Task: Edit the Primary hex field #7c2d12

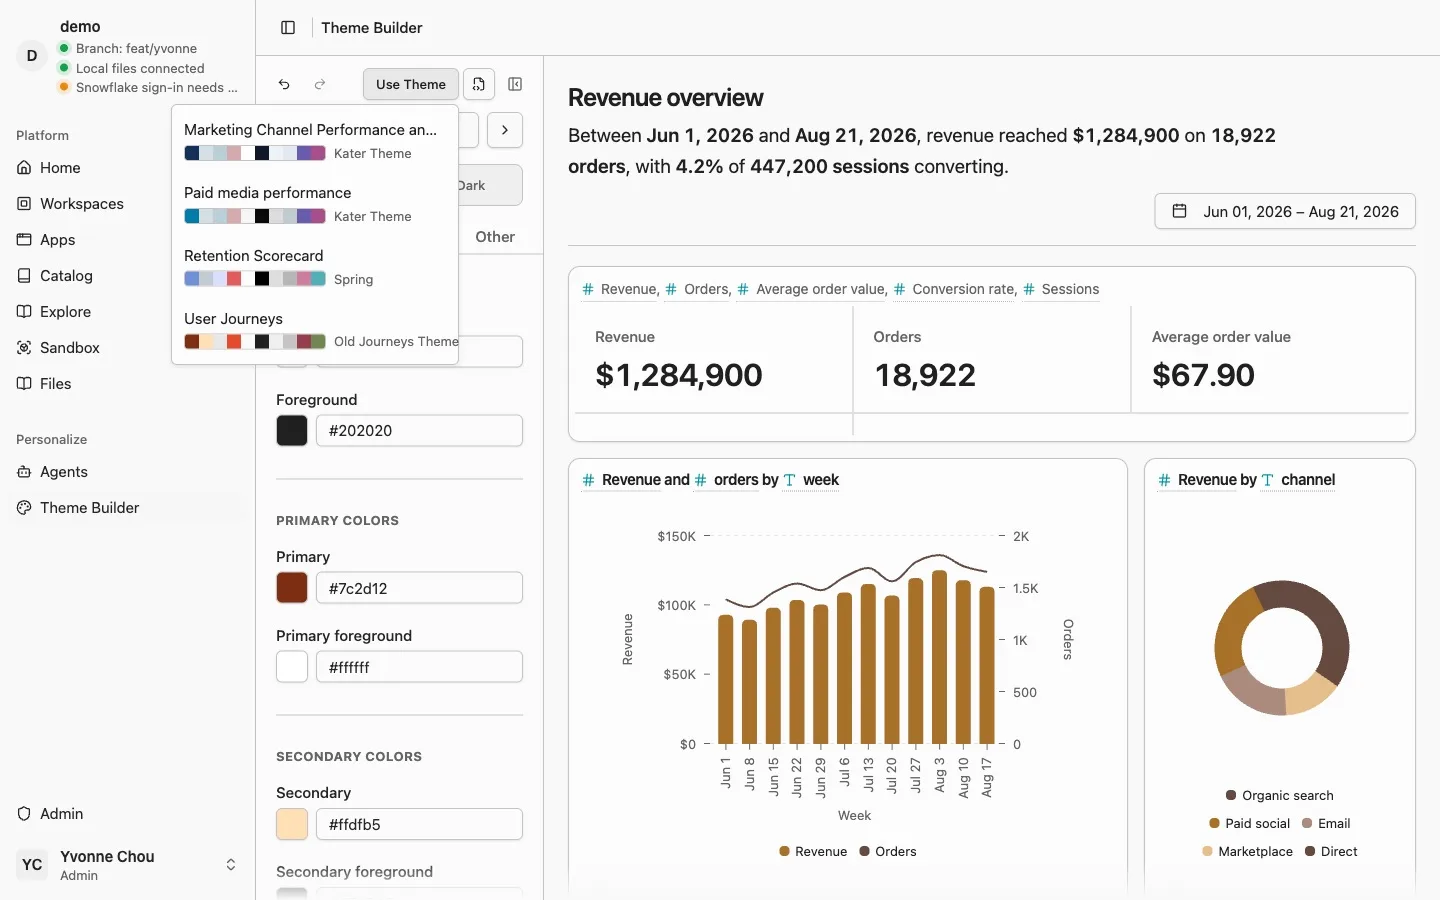Action: 419,588
